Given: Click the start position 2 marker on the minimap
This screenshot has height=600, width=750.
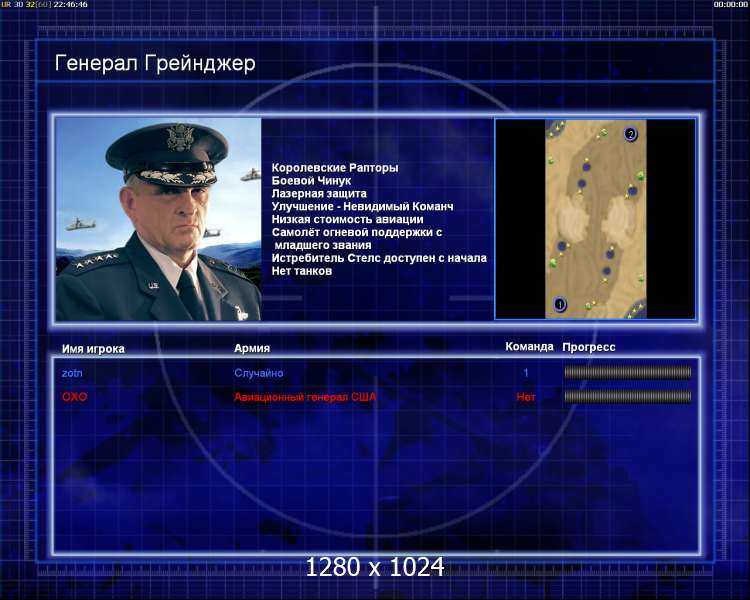Looking at the screenshot, I should (x=630, y=134).
